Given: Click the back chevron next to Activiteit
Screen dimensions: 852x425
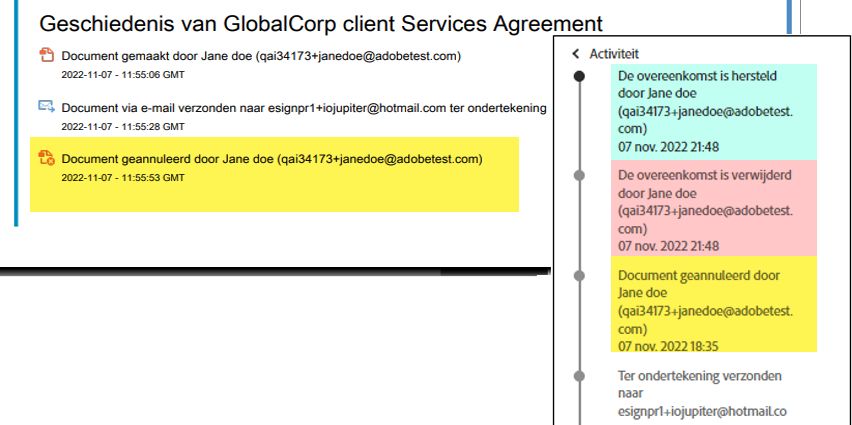Looking at the screenshot, I should coord(576,54).
